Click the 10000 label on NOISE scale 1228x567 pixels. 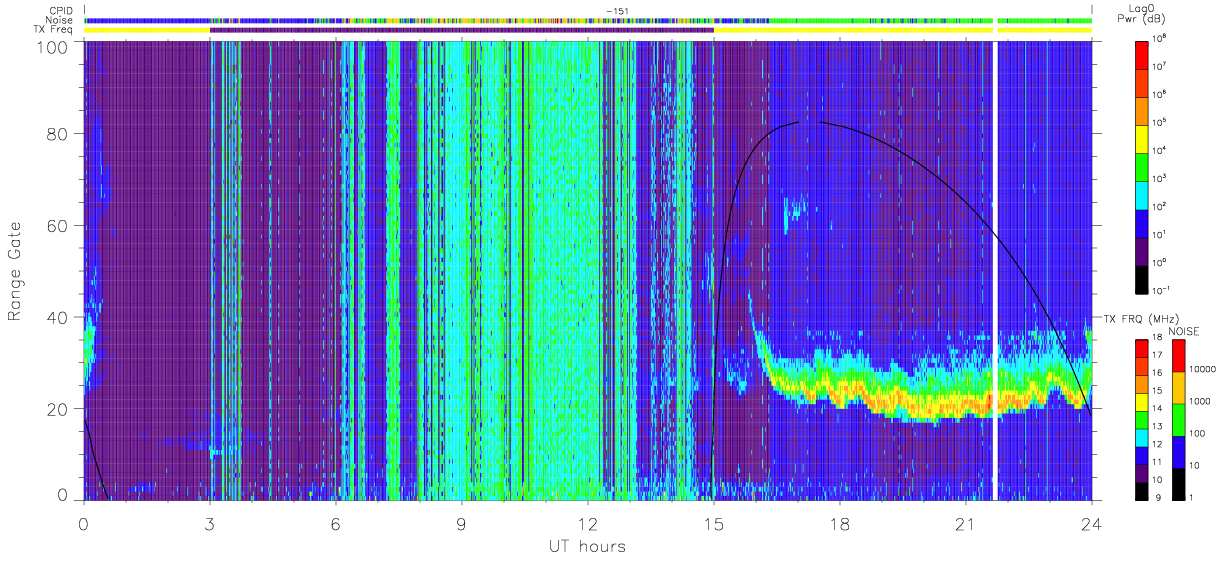1202,370
